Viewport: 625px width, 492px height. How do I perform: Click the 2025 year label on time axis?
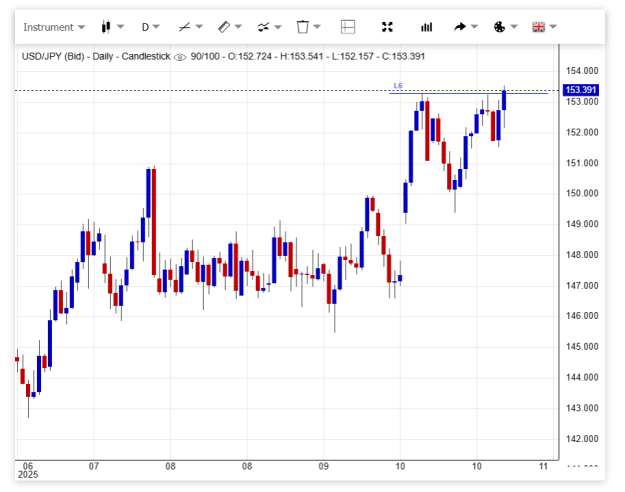coord(28,474)
